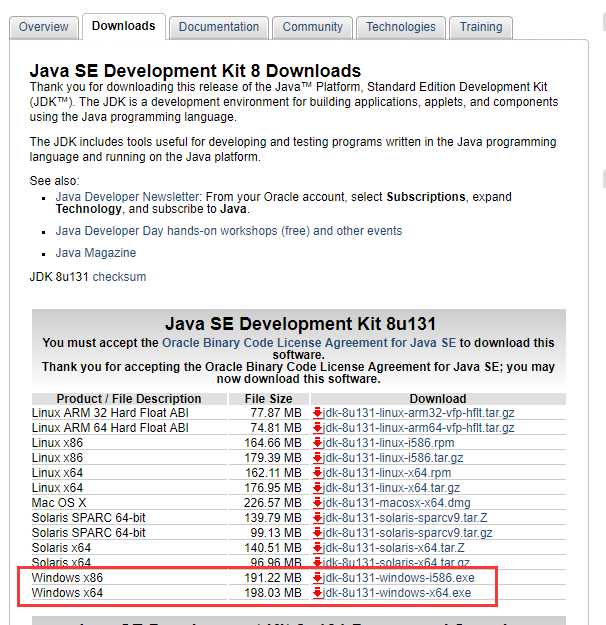Viewport: 606px width, 625px height.
Task: Click the download arrow icon for linux-arm32
Action: (x=317, y=413)
